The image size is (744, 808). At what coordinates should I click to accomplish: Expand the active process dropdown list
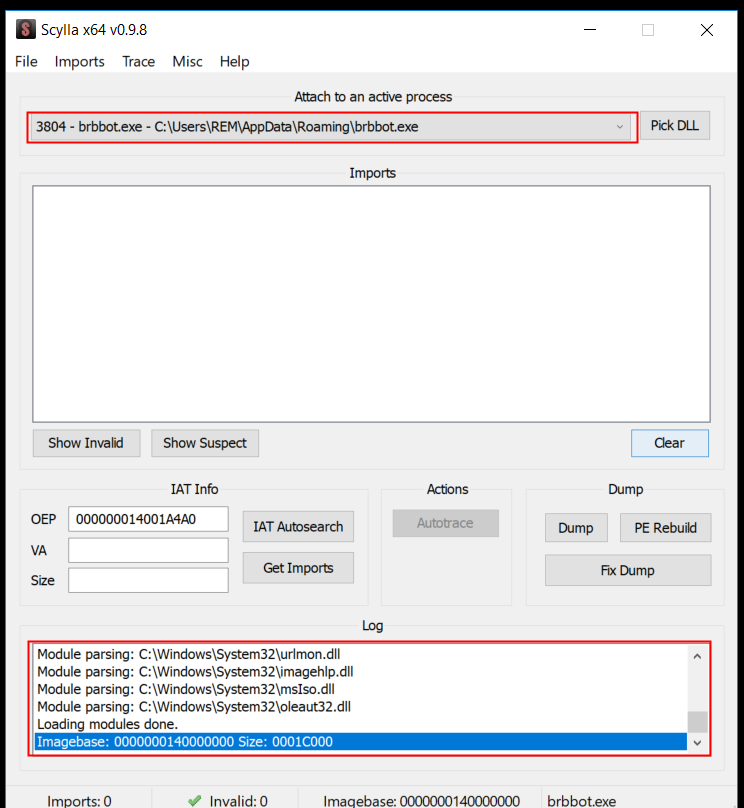point(619,127)
